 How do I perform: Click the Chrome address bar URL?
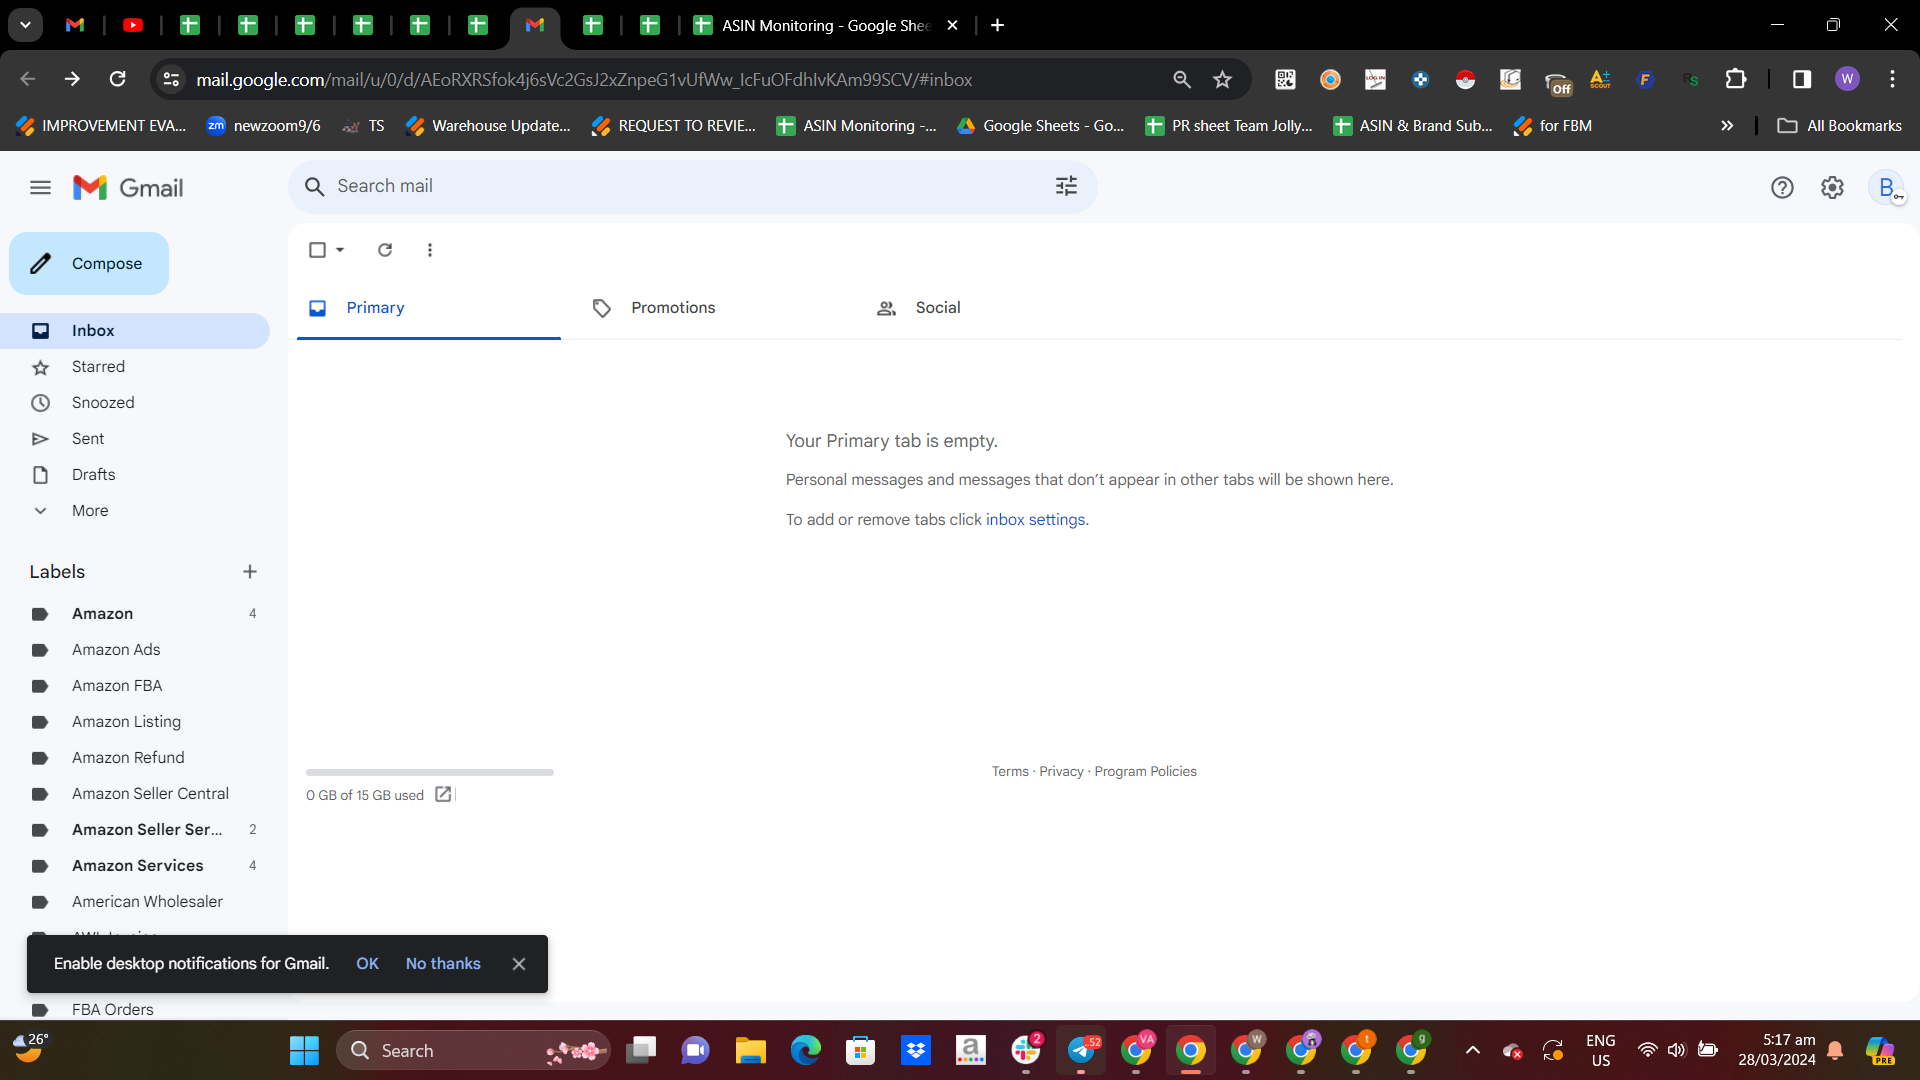pyautogui.click(x=584, y=80)
